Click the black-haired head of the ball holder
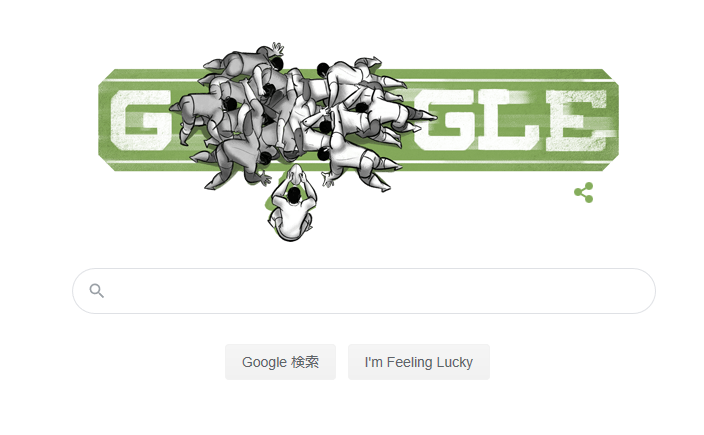 tap(294, 195)
